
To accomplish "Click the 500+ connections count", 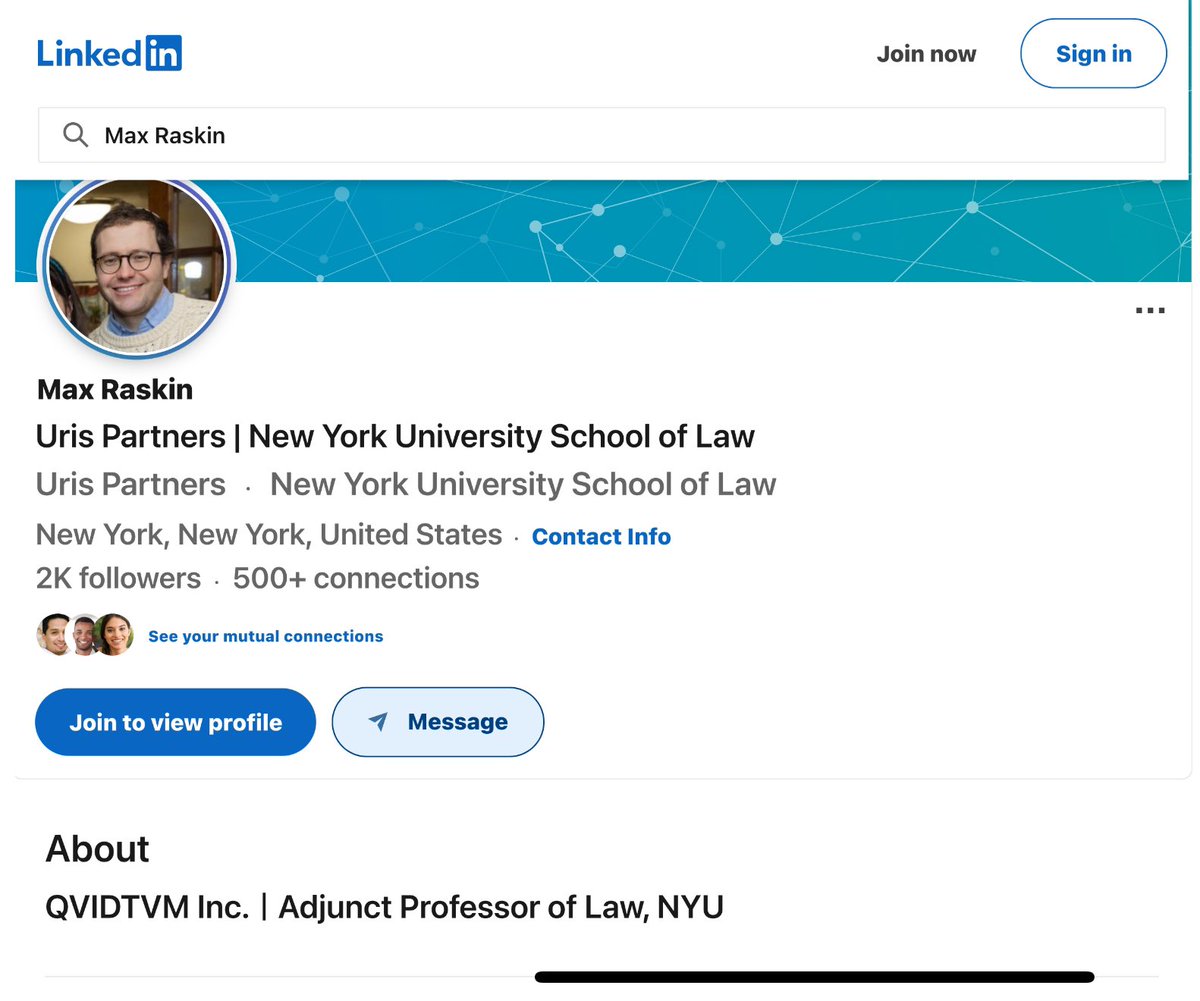I will click(356, 578).
